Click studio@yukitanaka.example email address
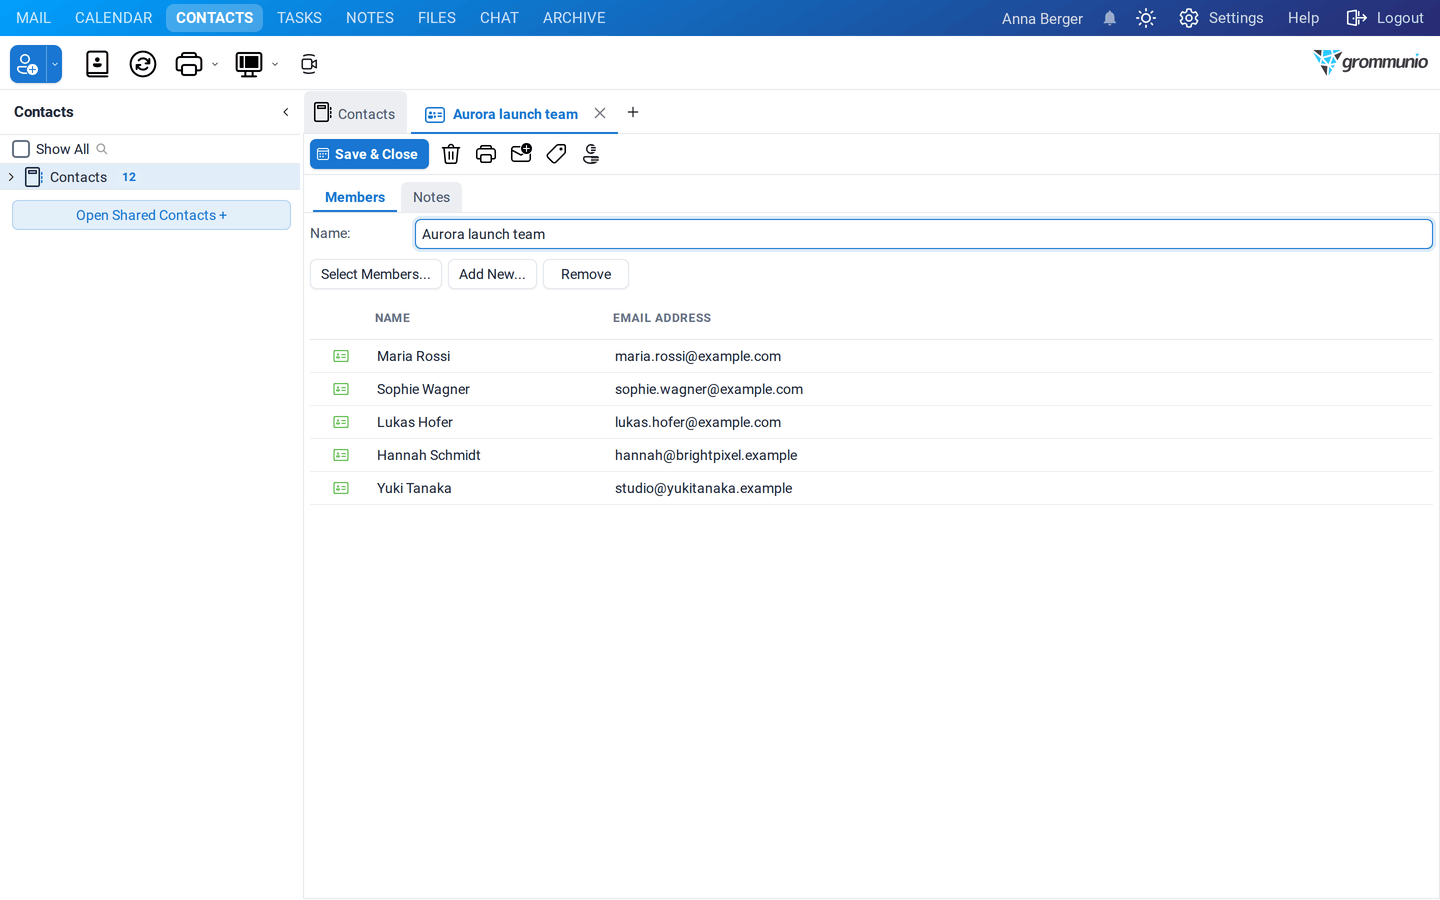The height and width of the screenshot is (900, 1440). point(703,488)
